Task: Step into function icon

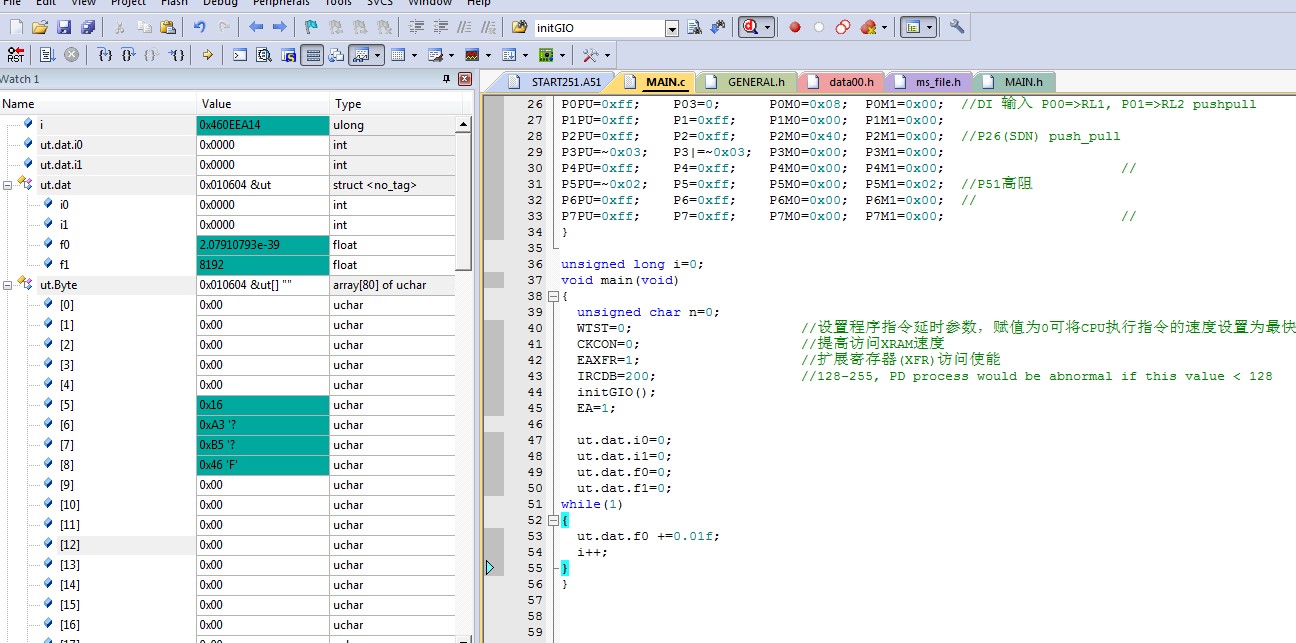Action: pyautogui.click(x=104, y=55)
